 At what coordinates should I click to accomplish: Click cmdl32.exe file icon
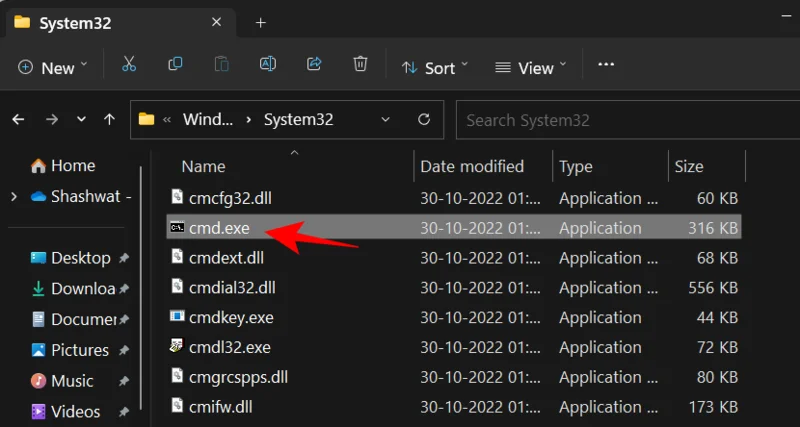click(177, 346)
